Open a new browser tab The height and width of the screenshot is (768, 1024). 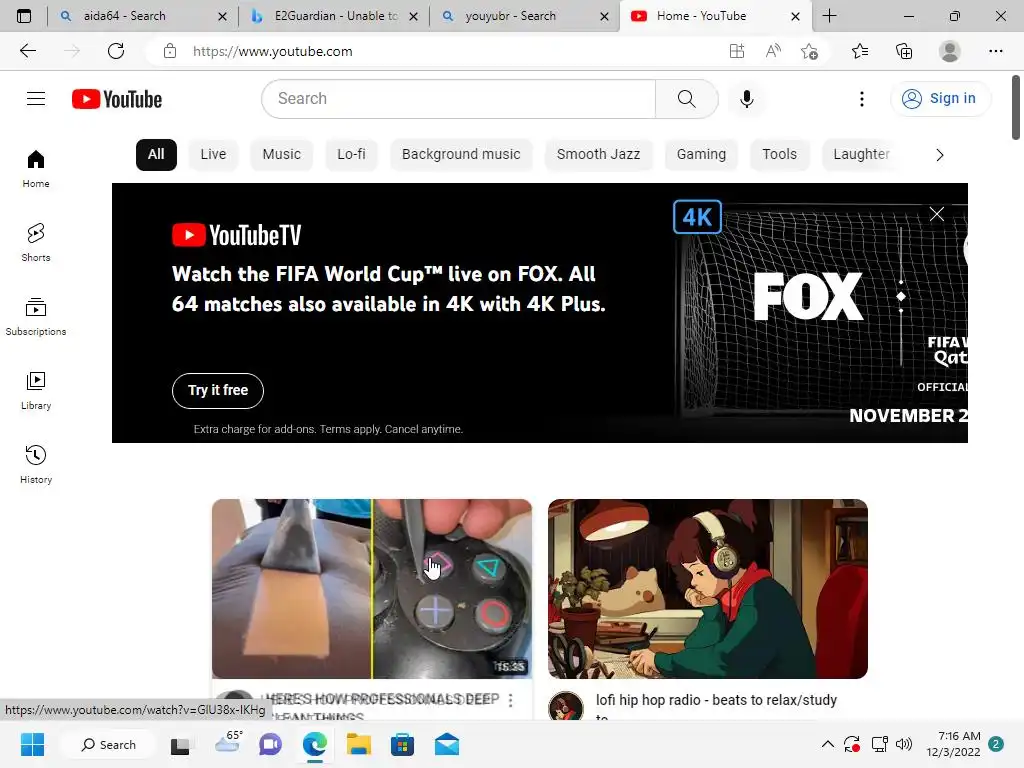[829, 16]
